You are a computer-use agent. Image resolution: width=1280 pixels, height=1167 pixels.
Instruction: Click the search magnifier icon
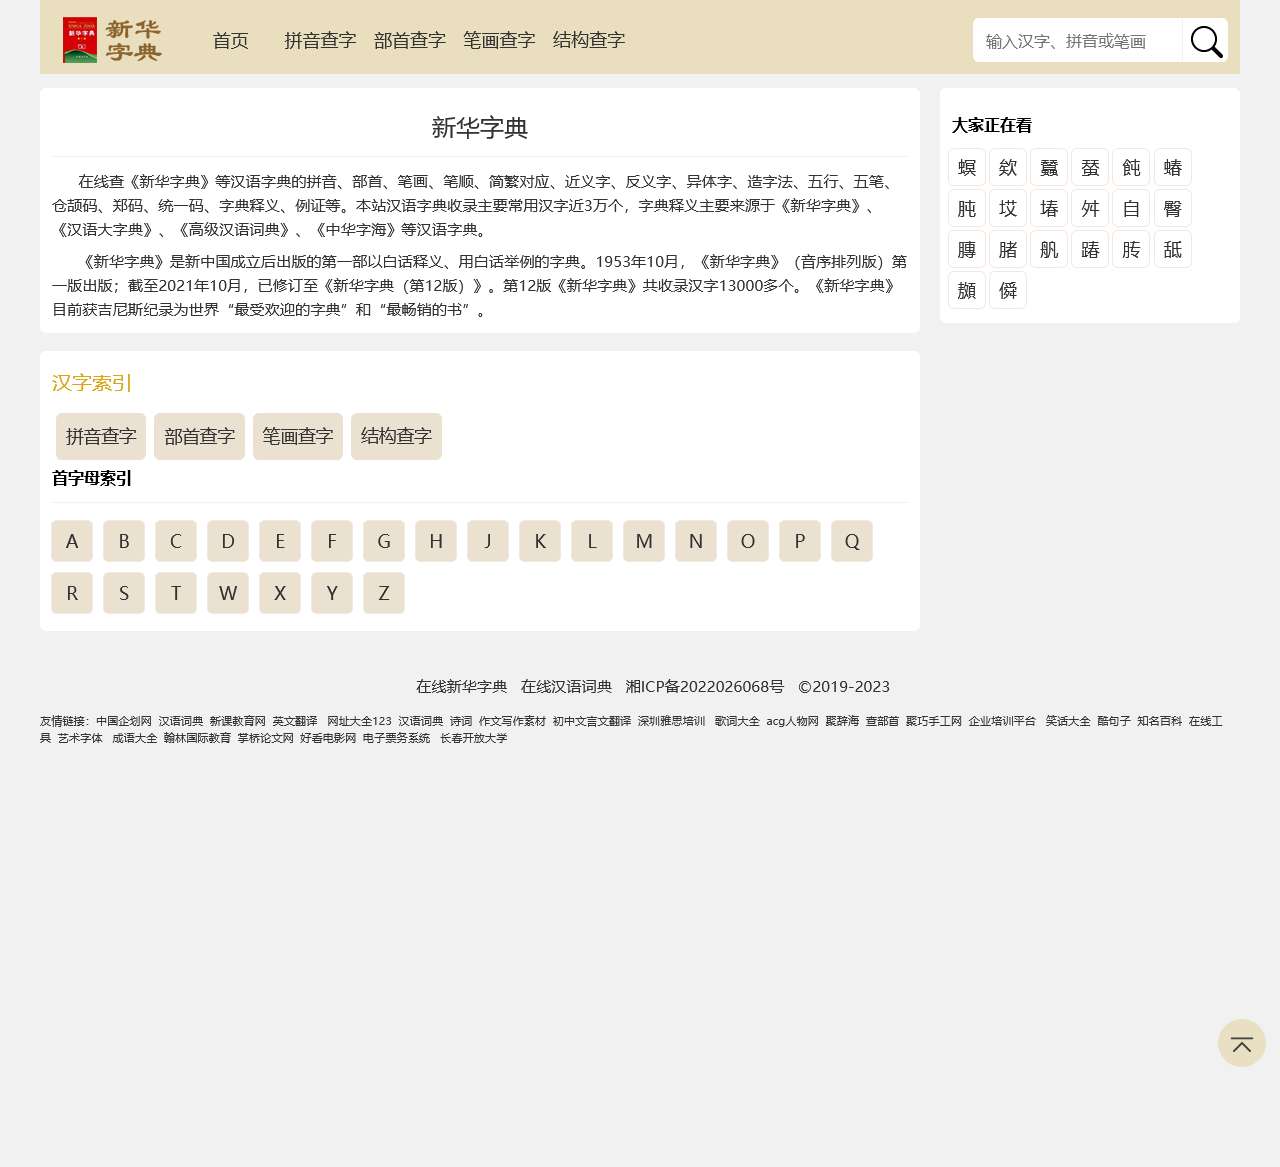(x=1206, y=40)
